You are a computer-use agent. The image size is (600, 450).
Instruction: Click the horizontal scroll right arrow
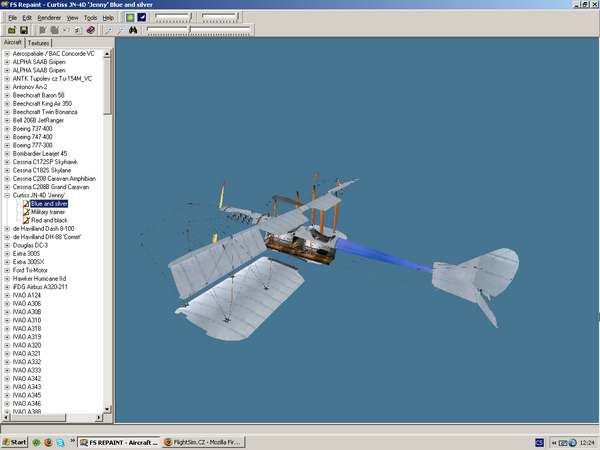(x=99, y=417)
